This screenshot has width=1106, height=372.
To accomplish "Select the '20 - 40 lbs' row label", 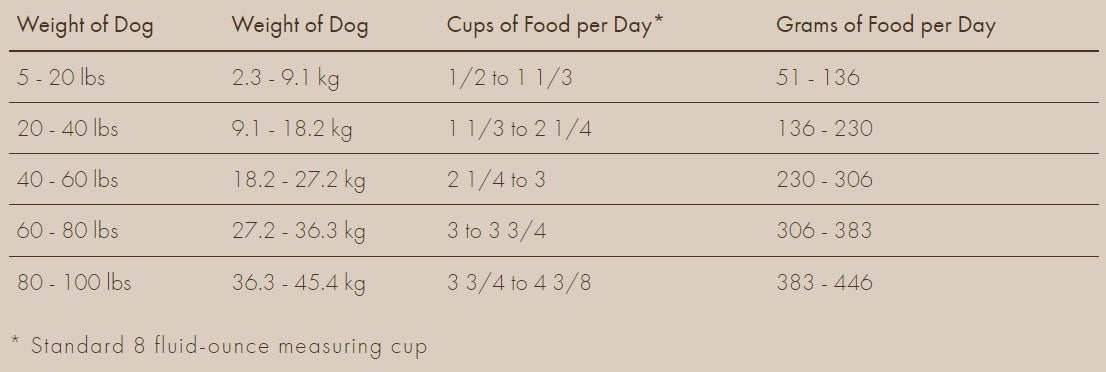I will coord(68,128).
